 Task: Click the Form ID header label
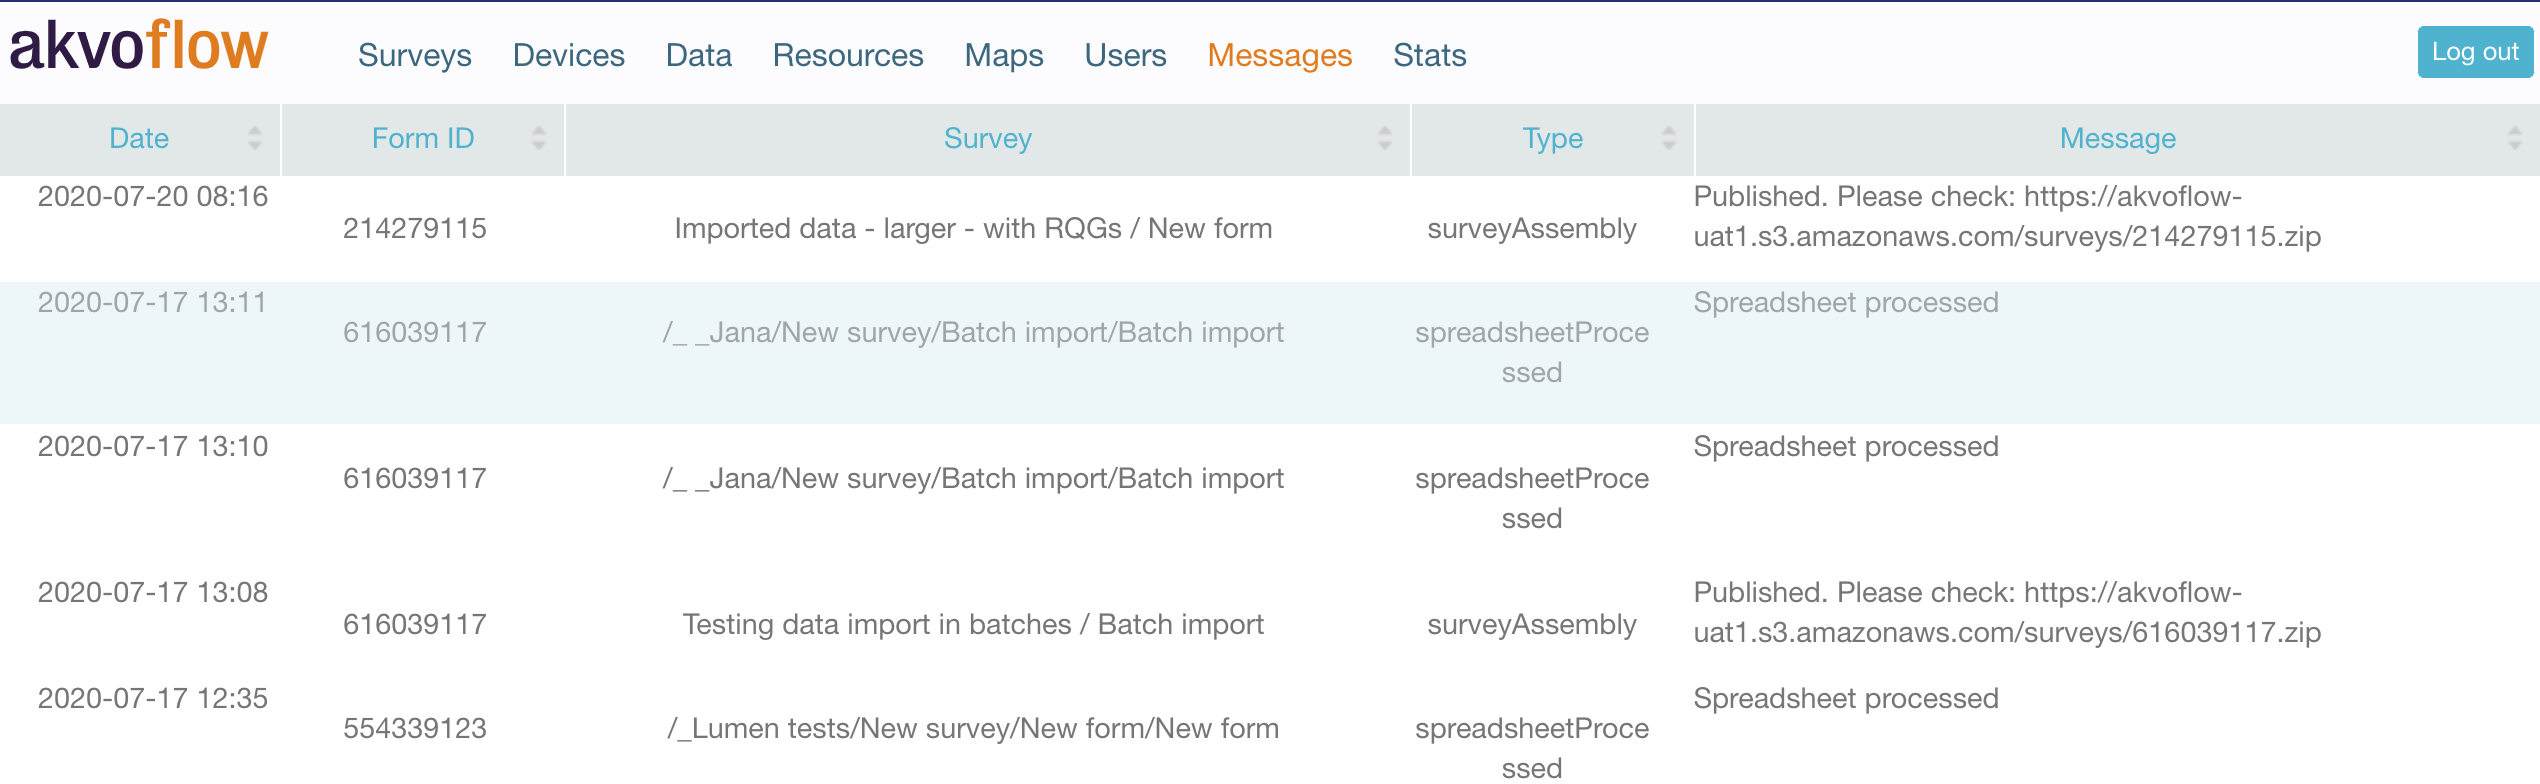coord(423,138)
